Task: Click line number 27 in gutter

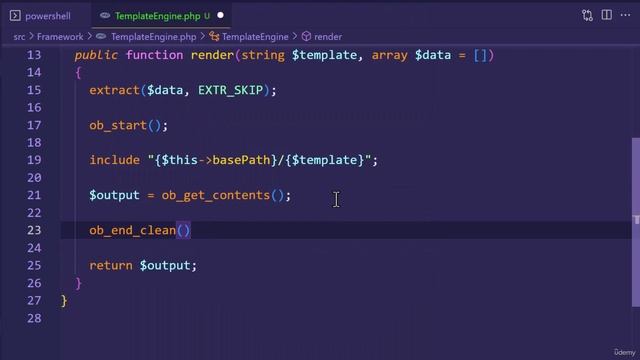Action: [x=34, y=300]
